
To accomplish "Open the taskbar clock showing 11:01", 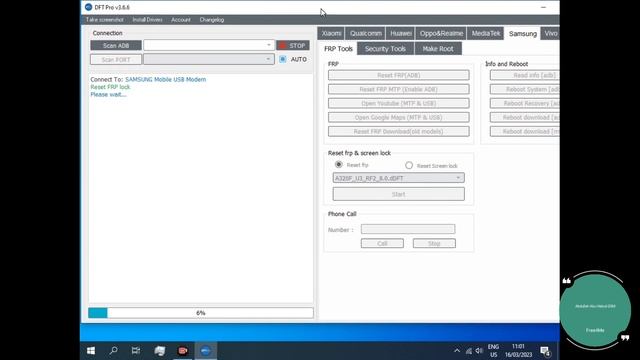I will (518, 351).
